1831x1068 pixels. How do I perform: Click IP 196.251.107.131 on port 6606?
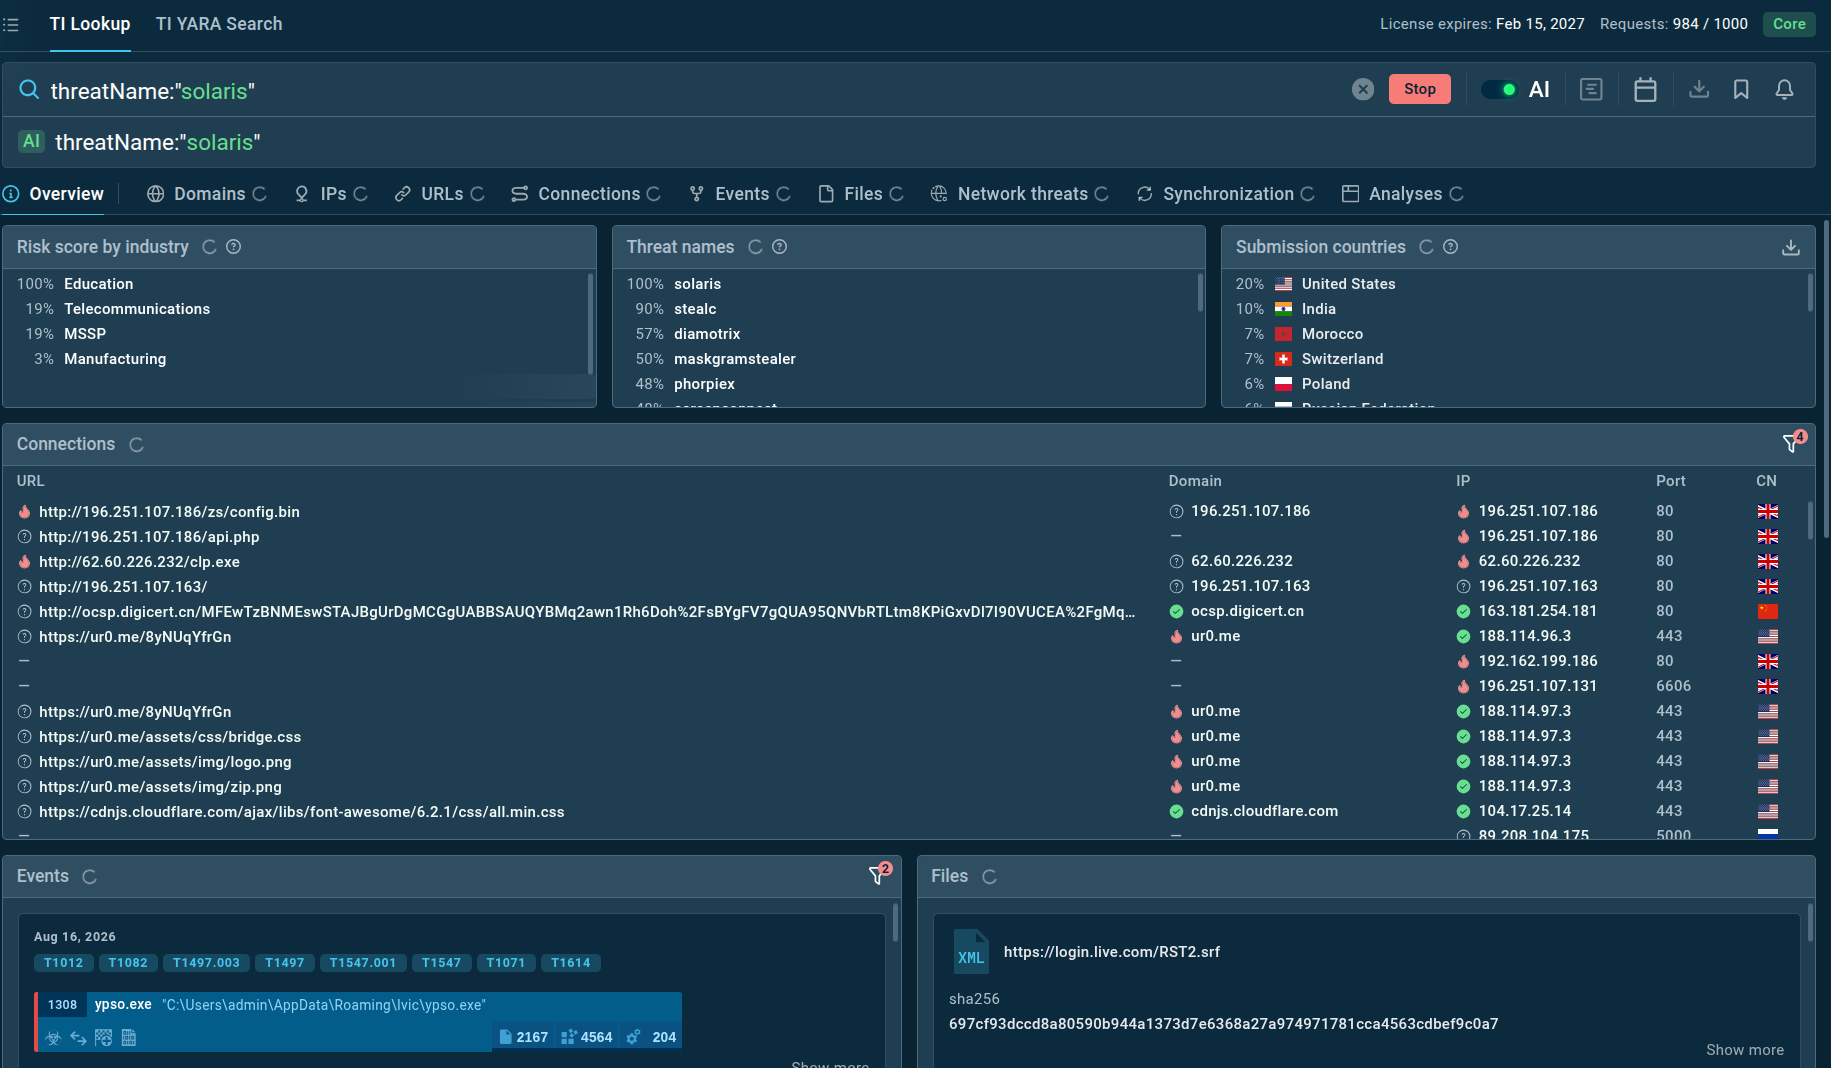[x=1538, y=686]
